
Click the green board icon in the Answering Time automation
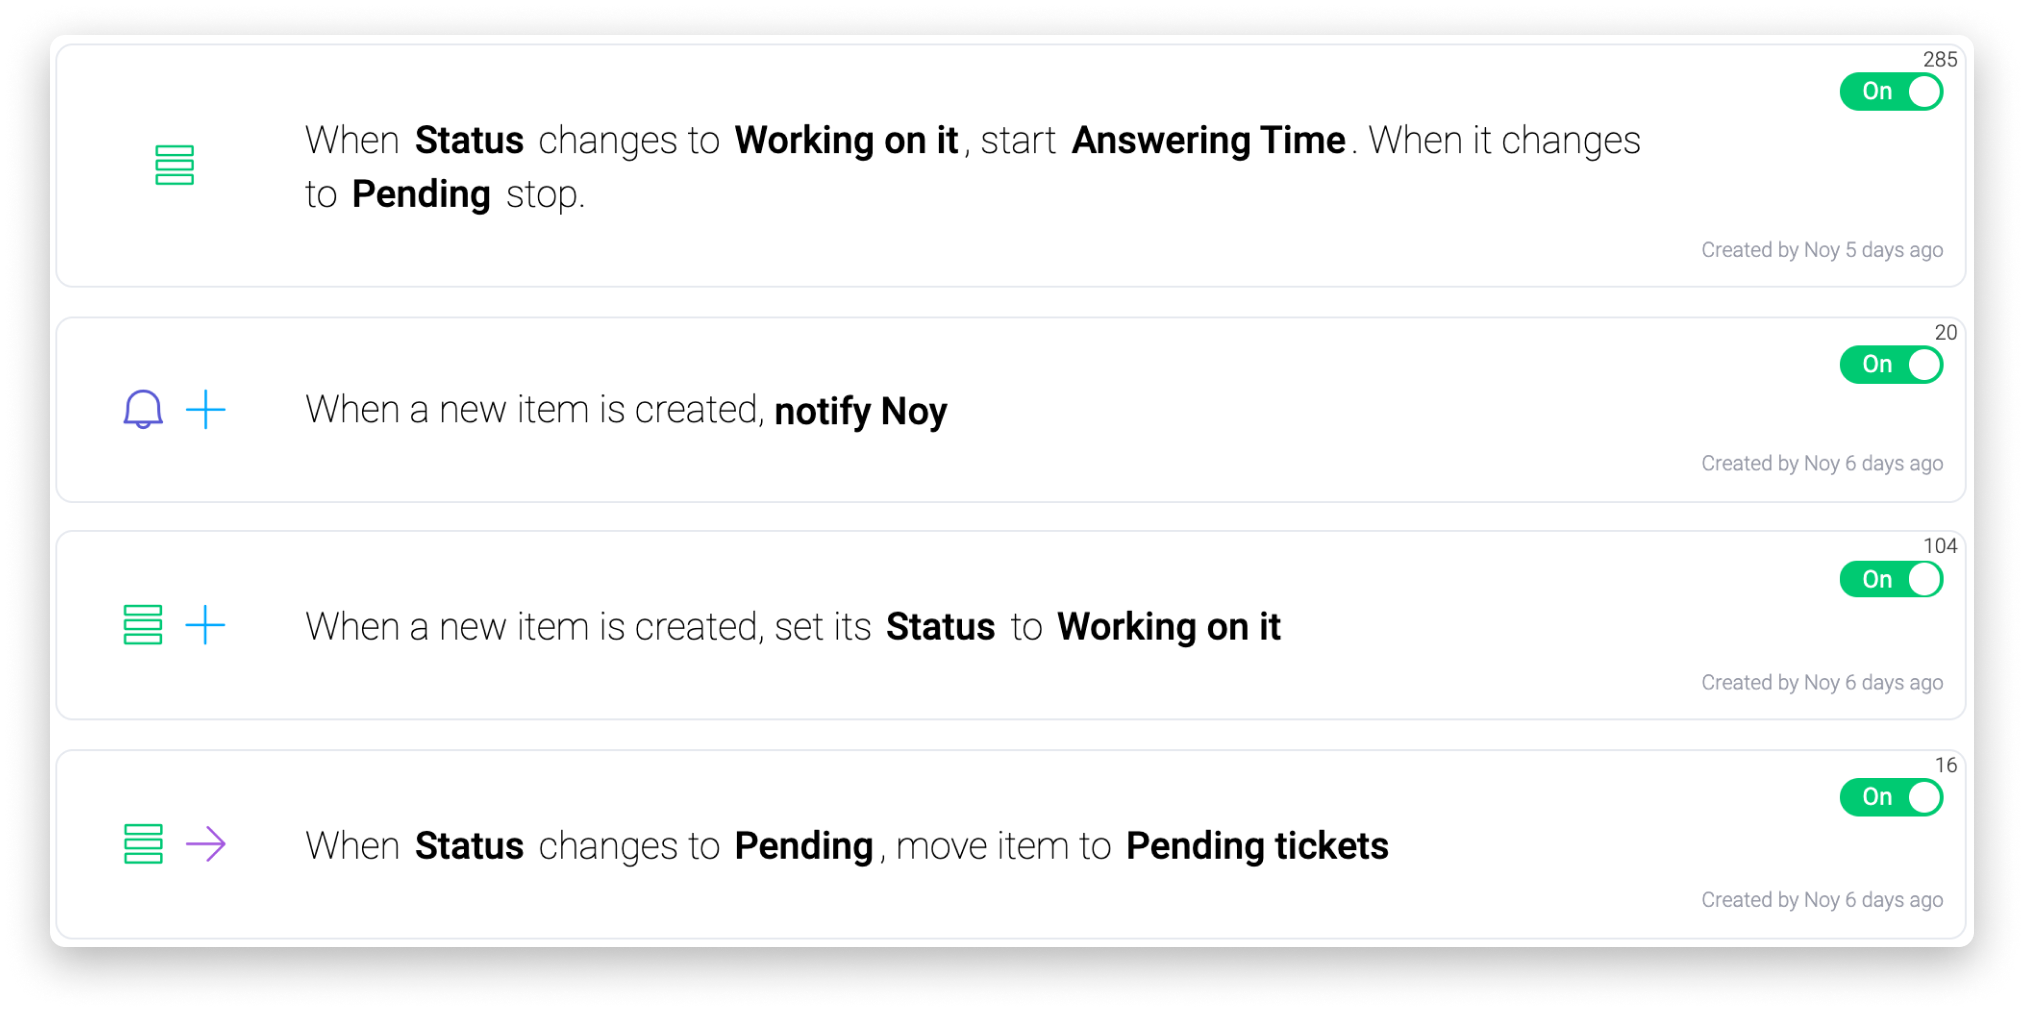click(x=174, y=165)
